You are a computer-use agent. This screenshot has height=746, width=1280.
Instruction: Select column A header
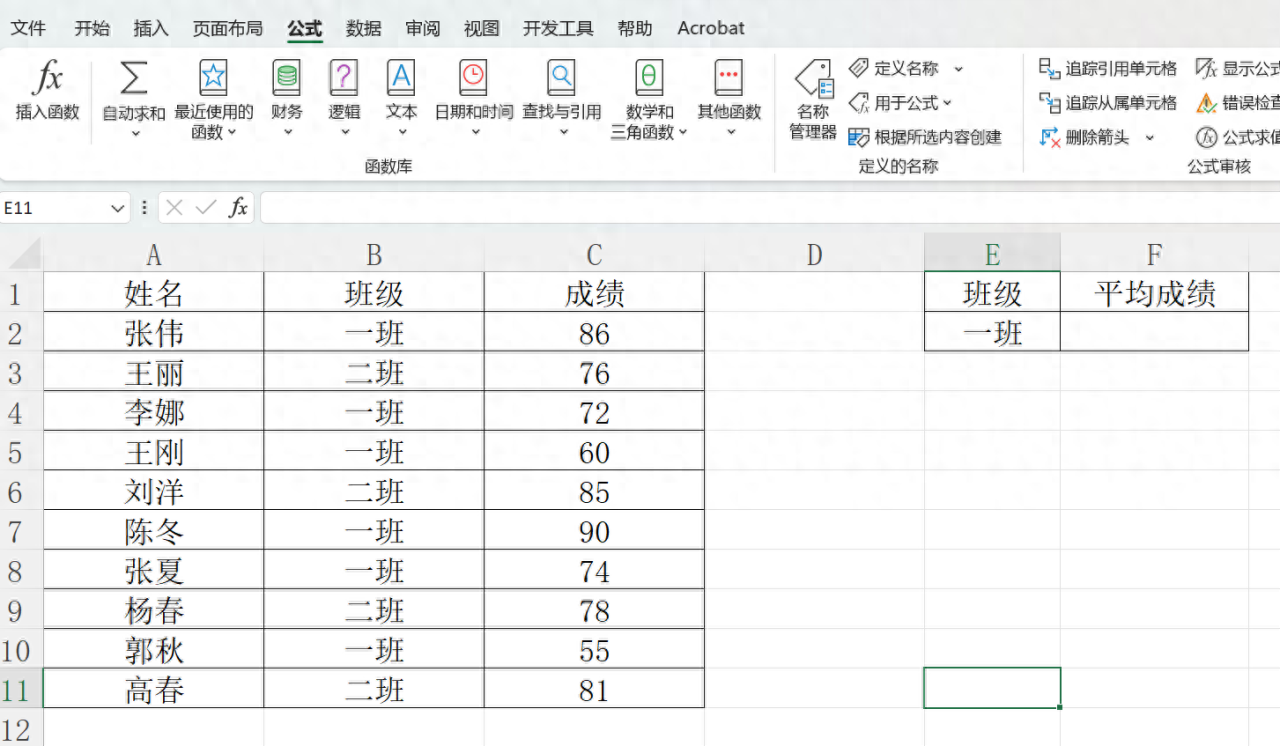tap(154, 255)
